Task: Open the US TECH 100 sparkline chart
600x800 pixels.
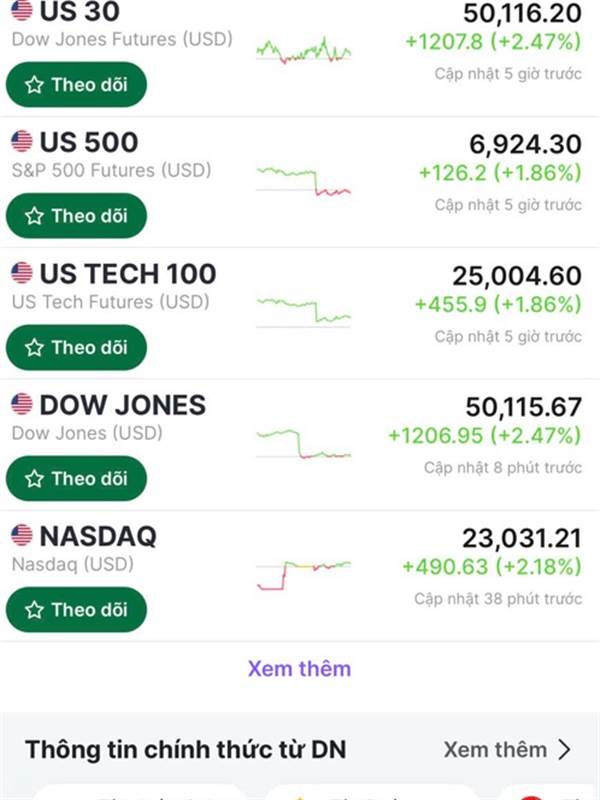Action: point(303,310)
